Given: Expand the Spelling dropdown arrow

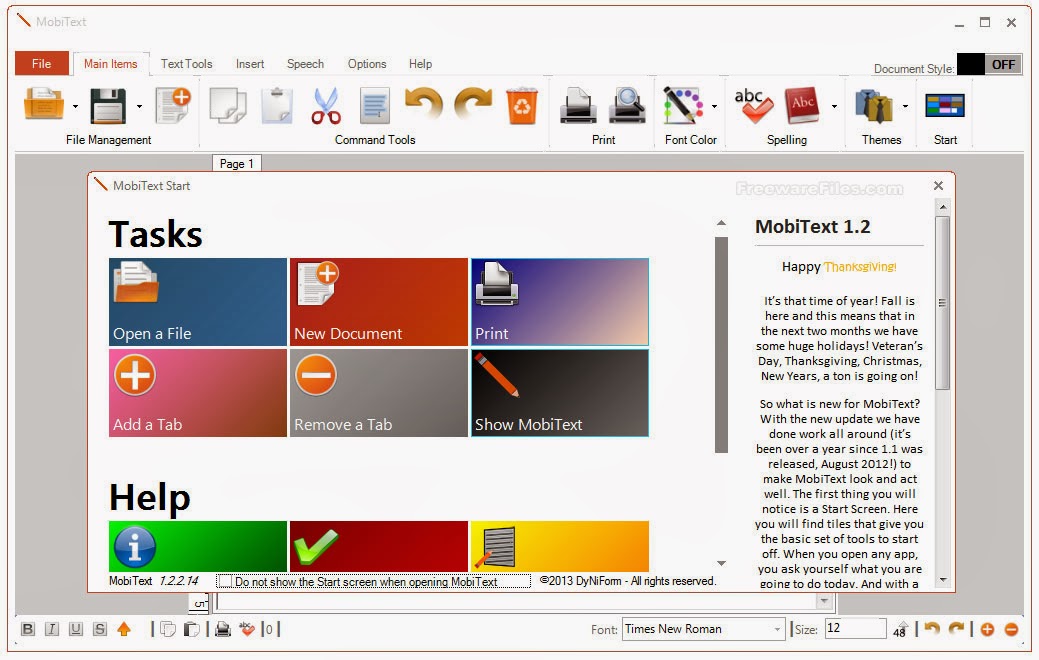Looking at the screenshot, I should (834, 106).
